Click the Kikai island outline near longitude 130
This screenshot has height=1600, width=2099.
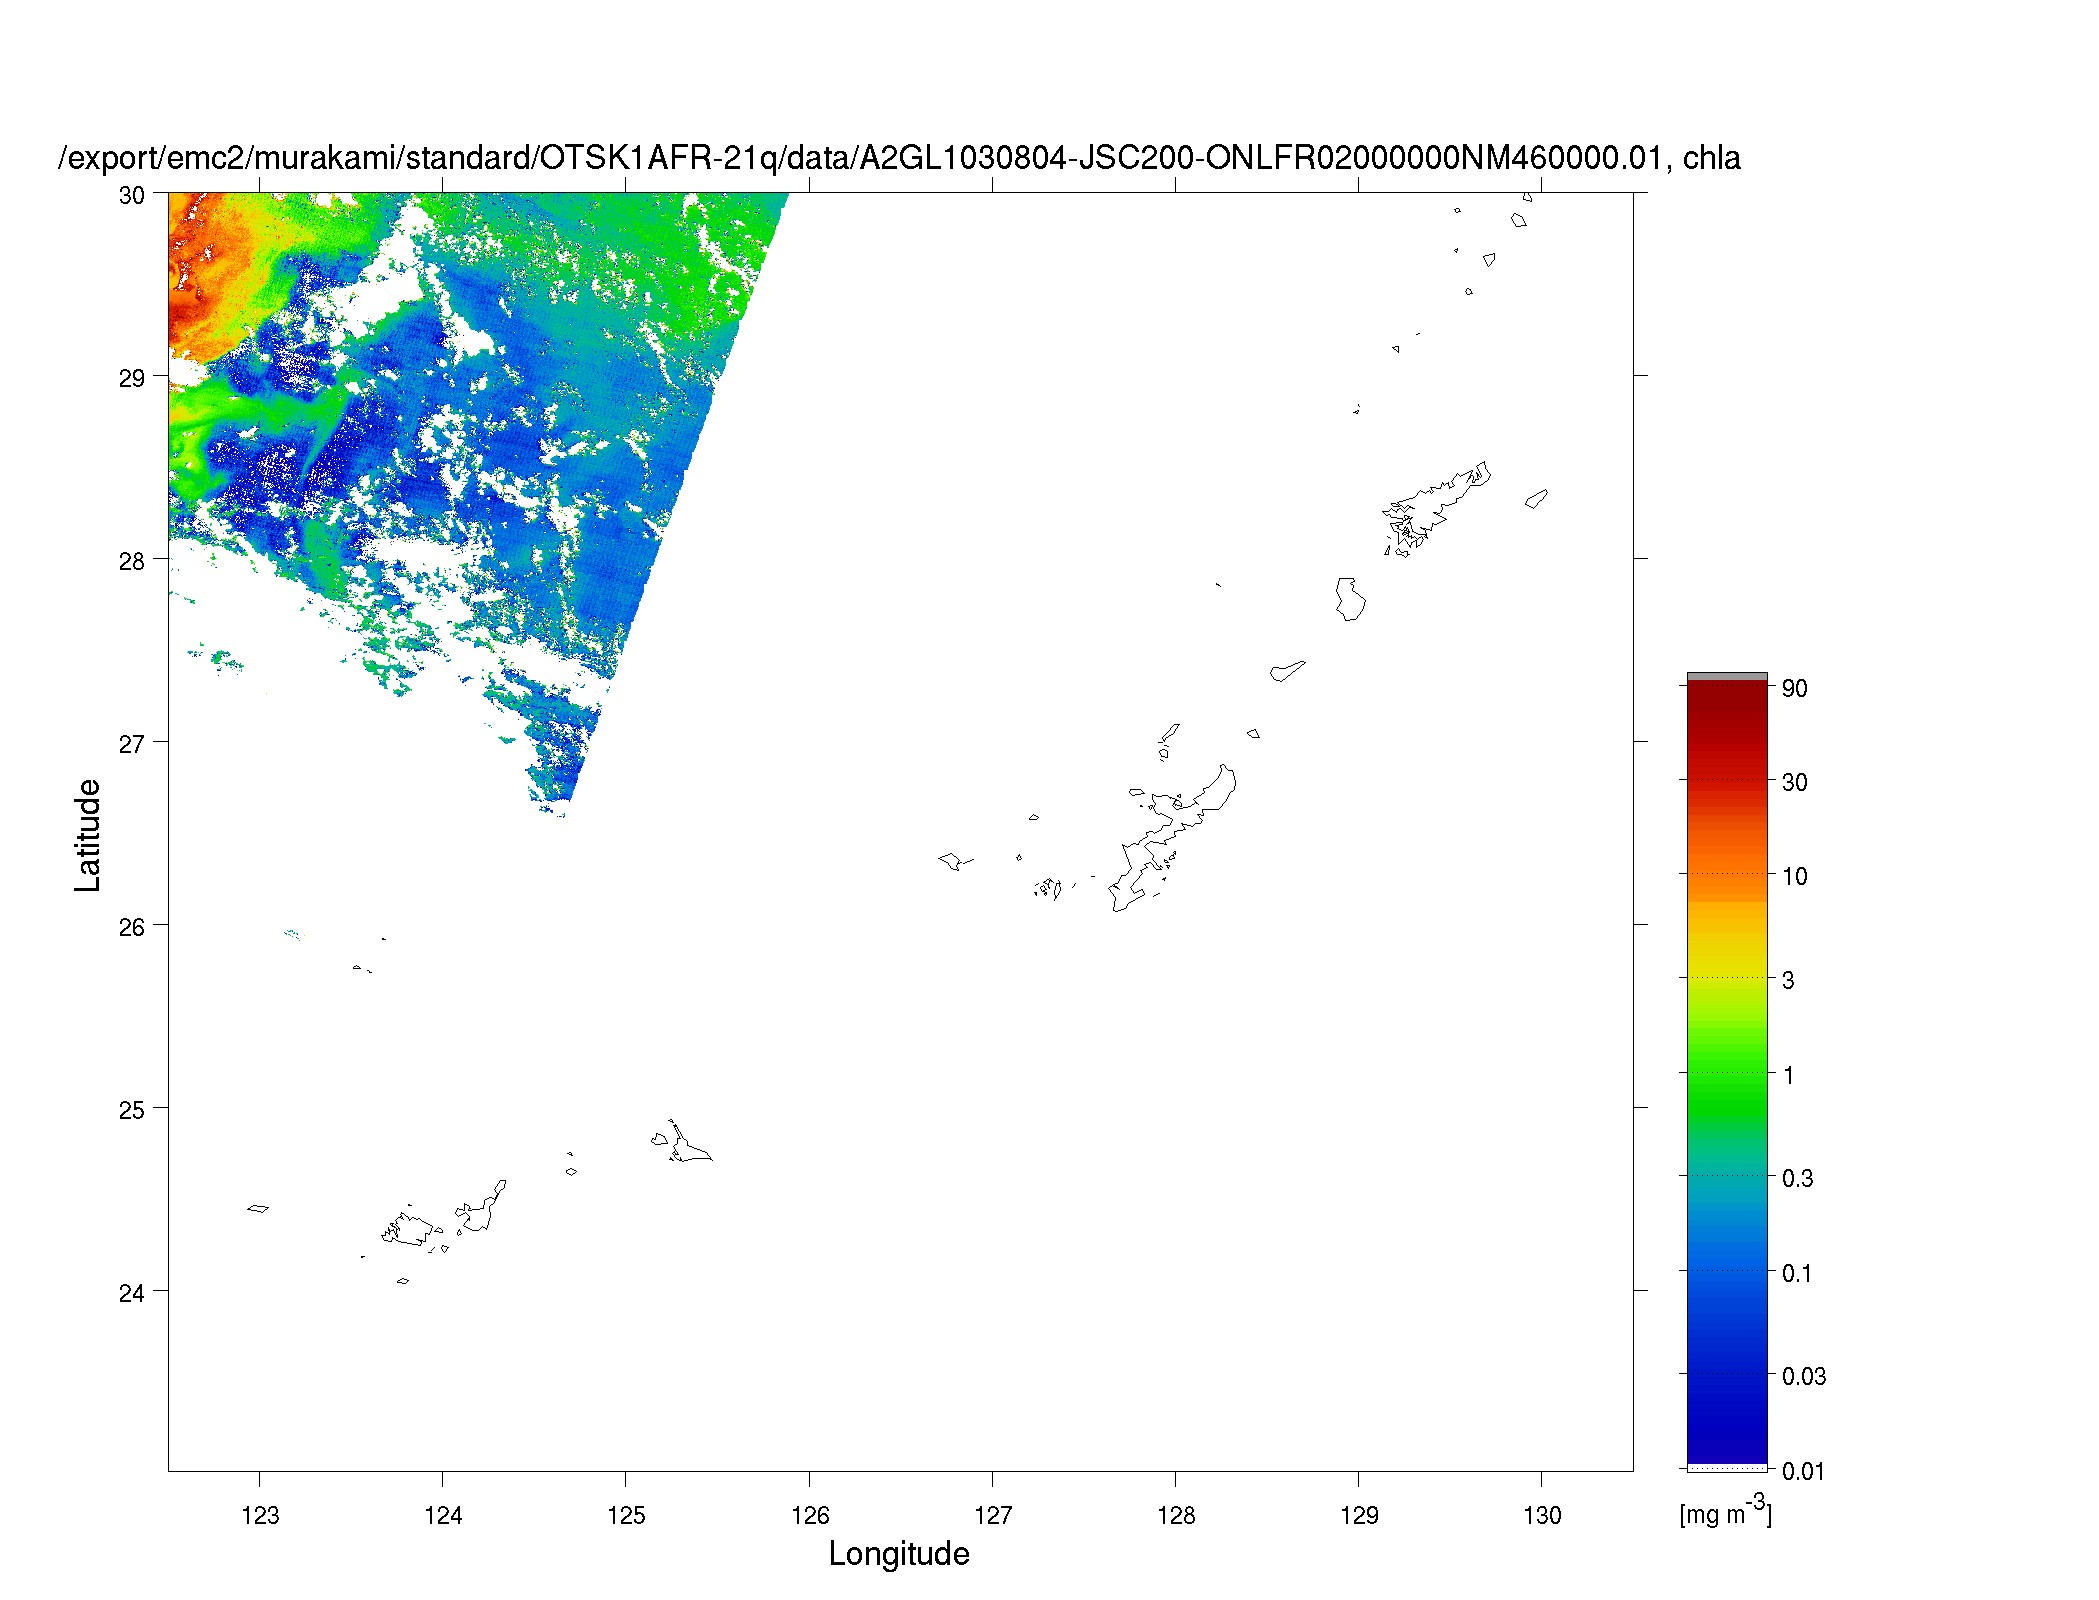point(1536,498)
